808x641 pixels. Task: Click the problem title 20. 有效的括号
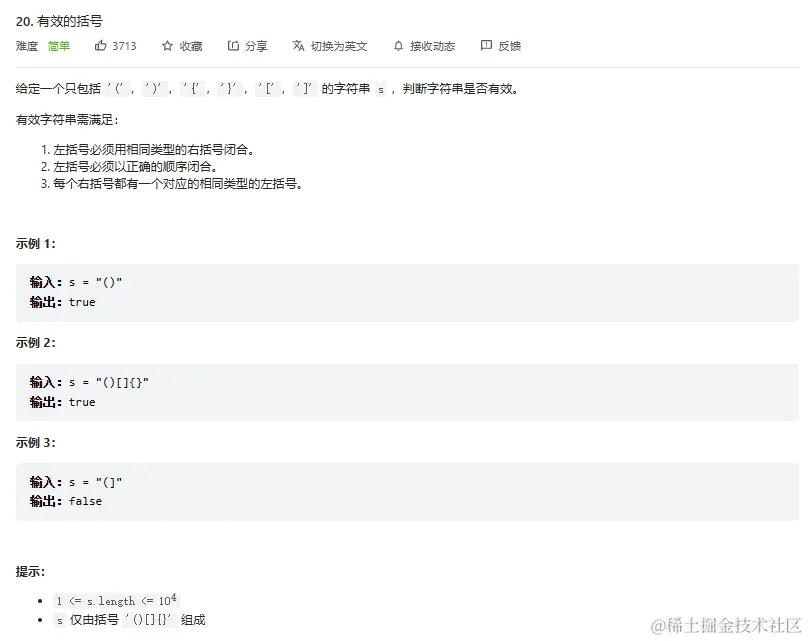click(59, 21)
